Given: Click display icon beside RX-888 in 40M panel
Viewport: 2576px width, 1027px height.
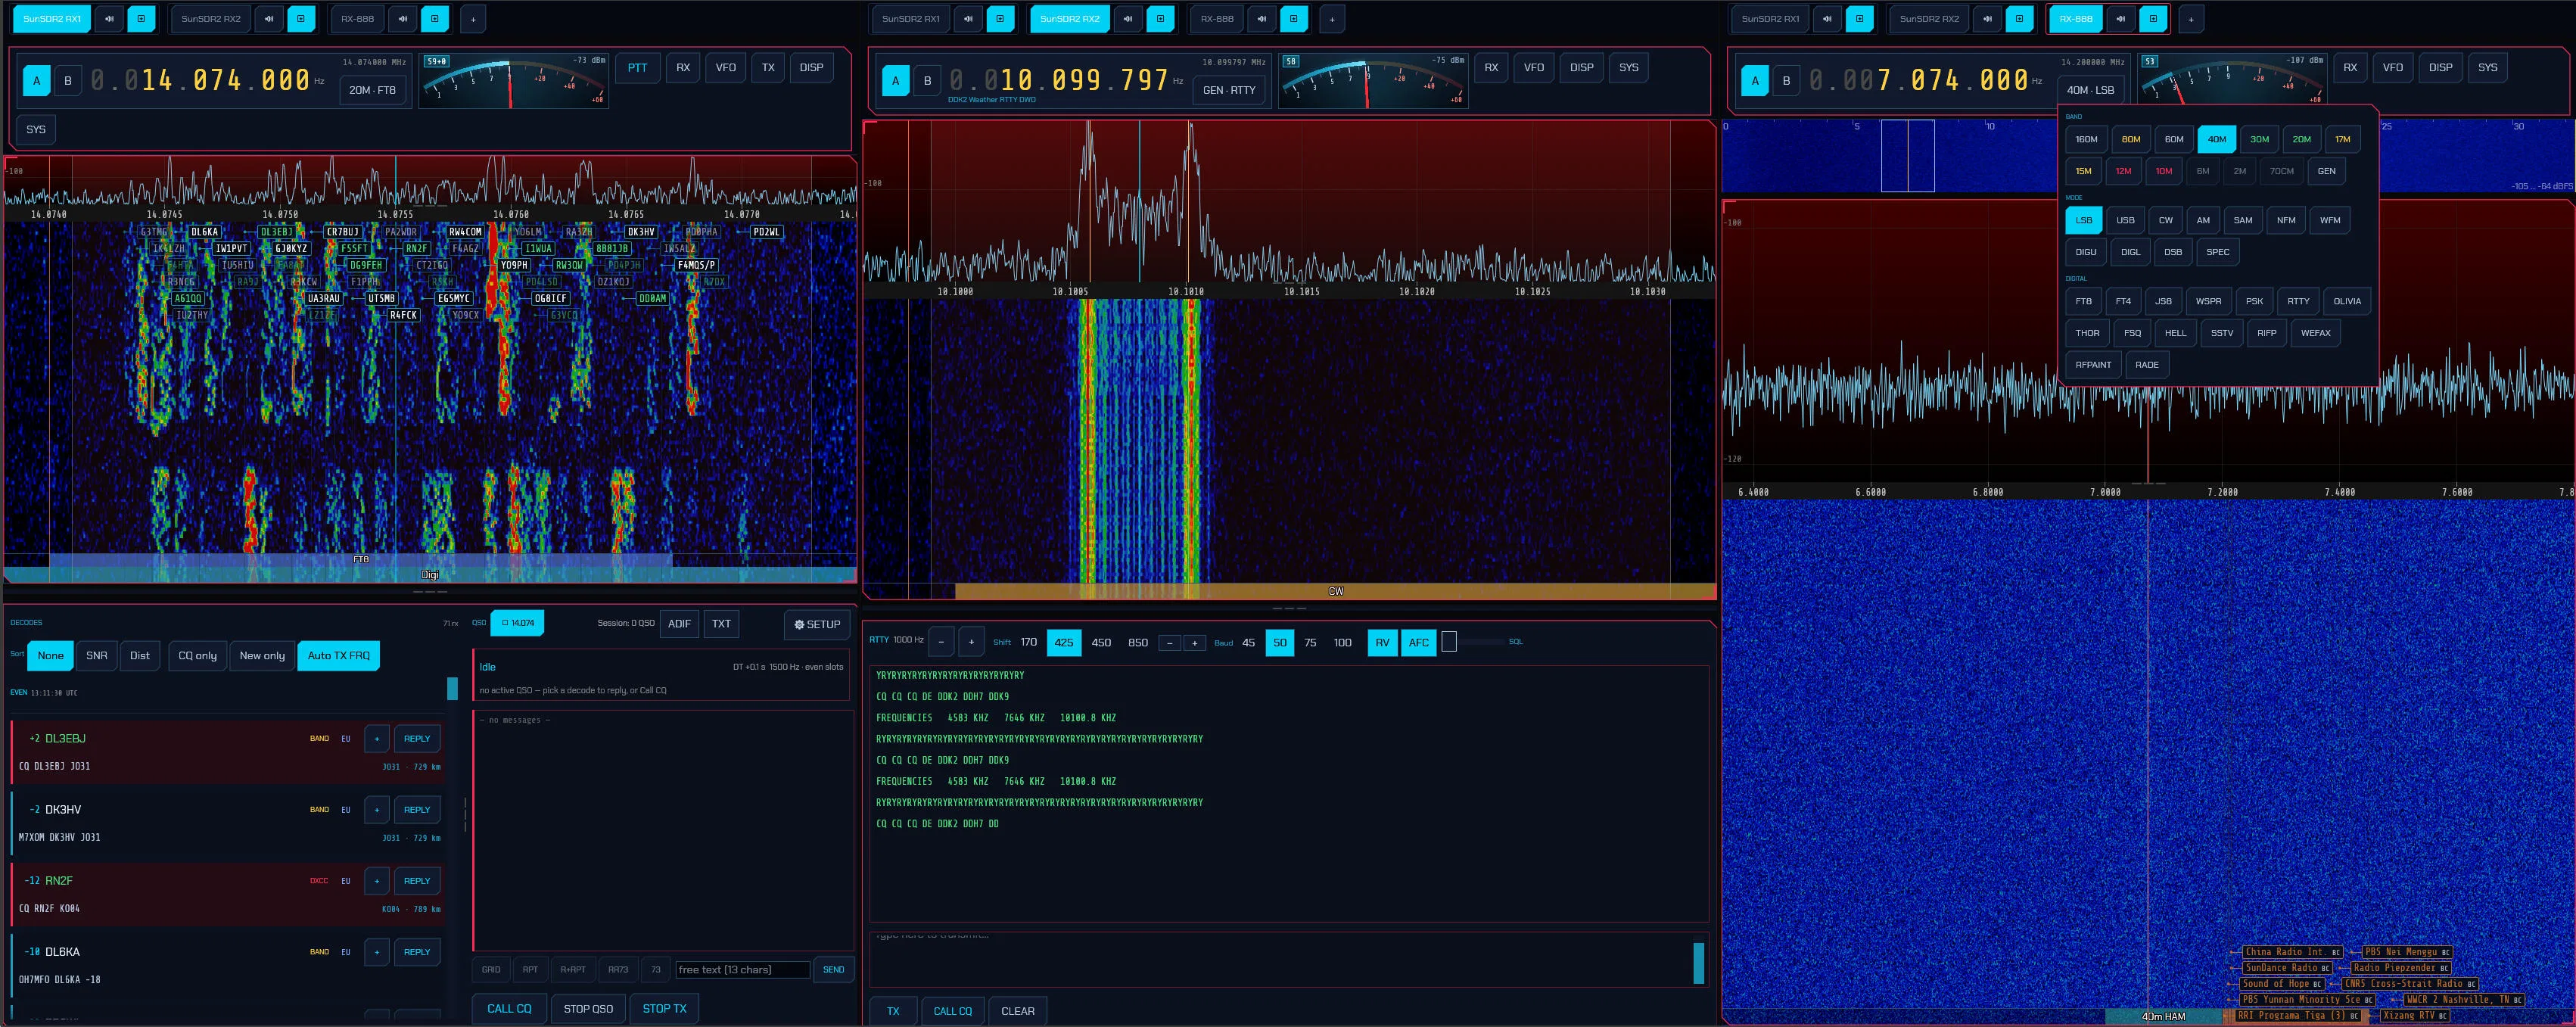Looking at the screenshot, I should 2153,19.
